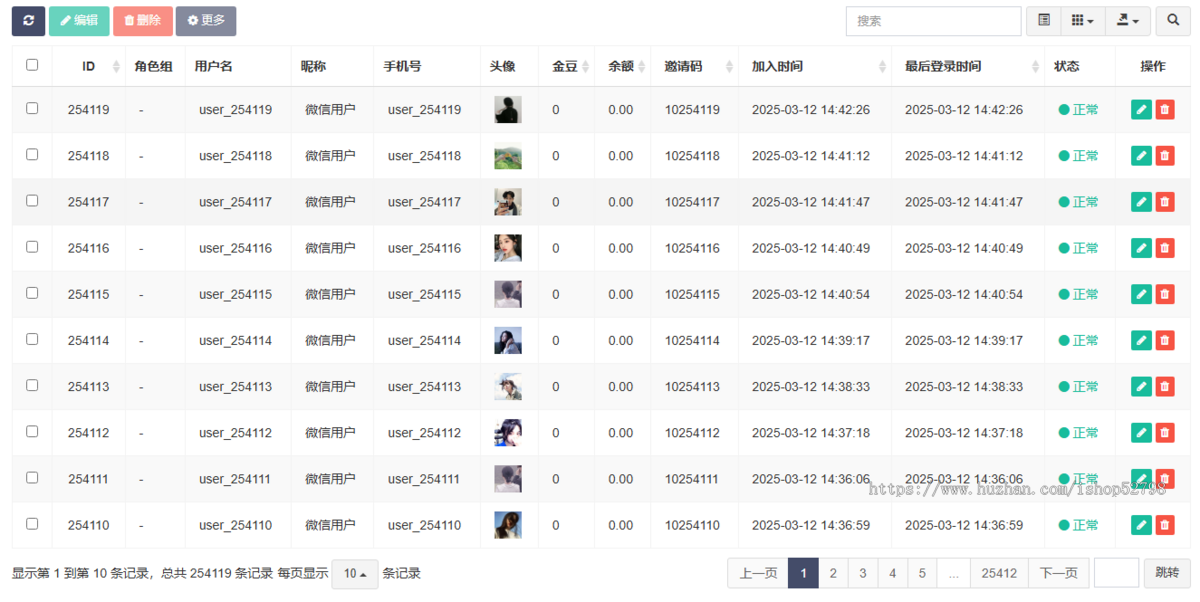Viewport: 1200px width, 602px height.
Task: Edit user 254118 with the pencil icon
Action: click(x=1141, y=156)
